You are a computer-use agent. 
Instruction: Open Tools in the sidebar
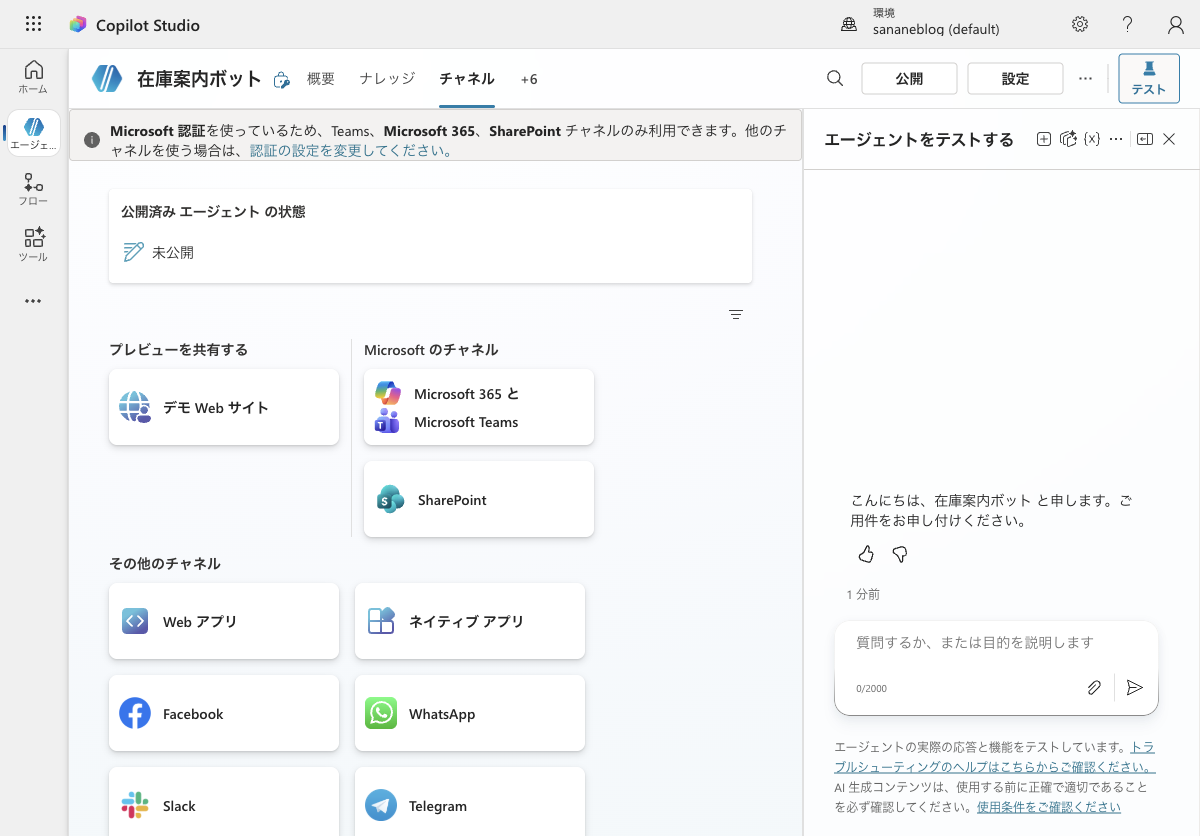(x=33, y=245)
